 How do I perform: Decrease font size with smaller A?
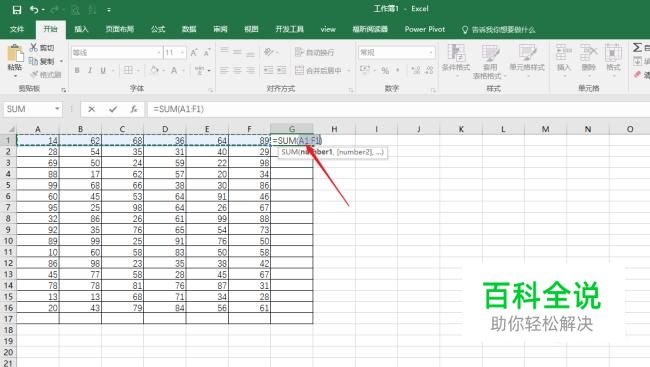(206, 53)
